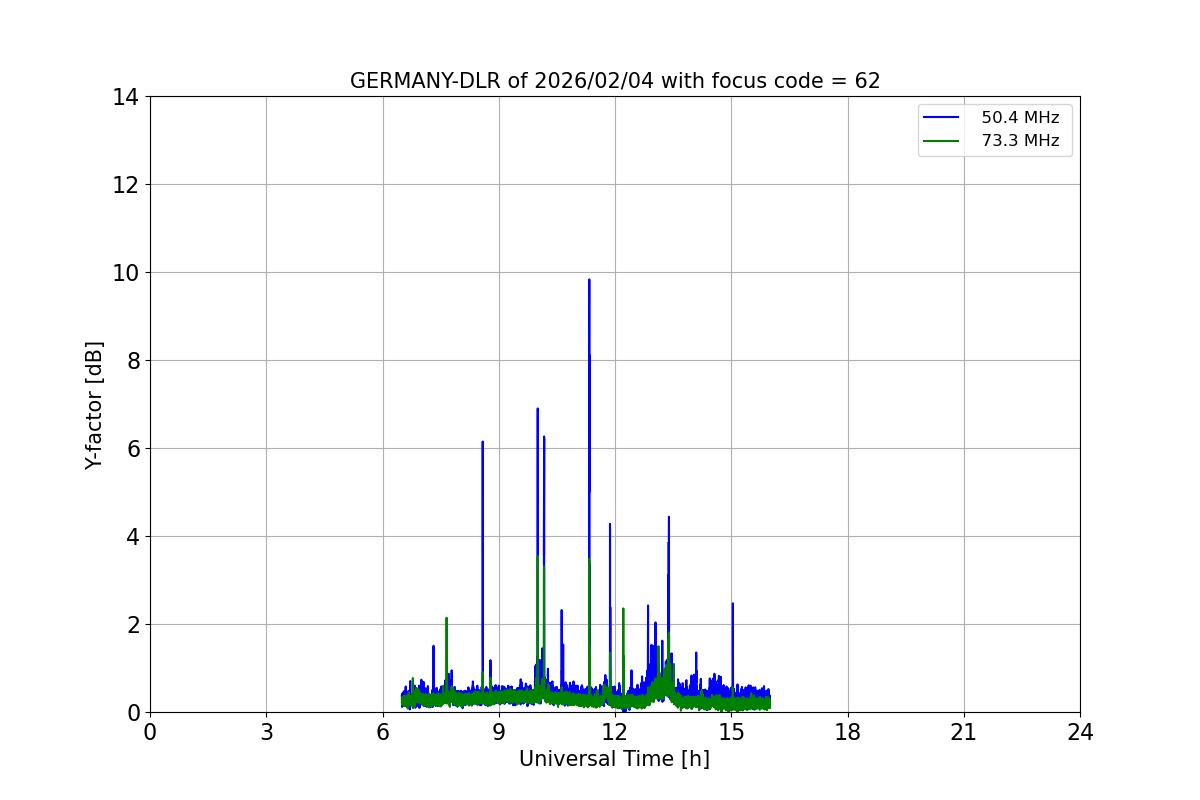Click the y-axis tick label 4

pos(131,537)
